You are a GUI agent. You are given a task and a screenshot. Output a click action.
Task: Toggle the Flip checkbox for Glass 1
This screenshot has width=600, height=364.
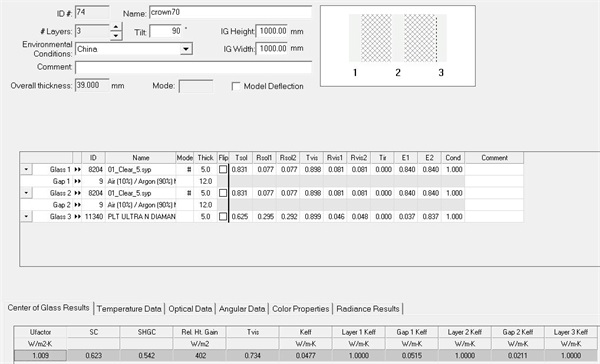point(223,170)
